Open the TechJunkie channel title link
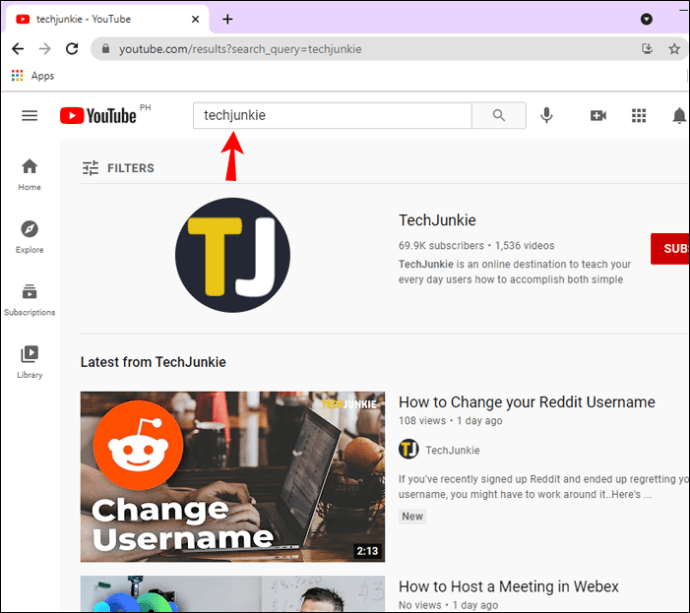 tap(437, 220)
